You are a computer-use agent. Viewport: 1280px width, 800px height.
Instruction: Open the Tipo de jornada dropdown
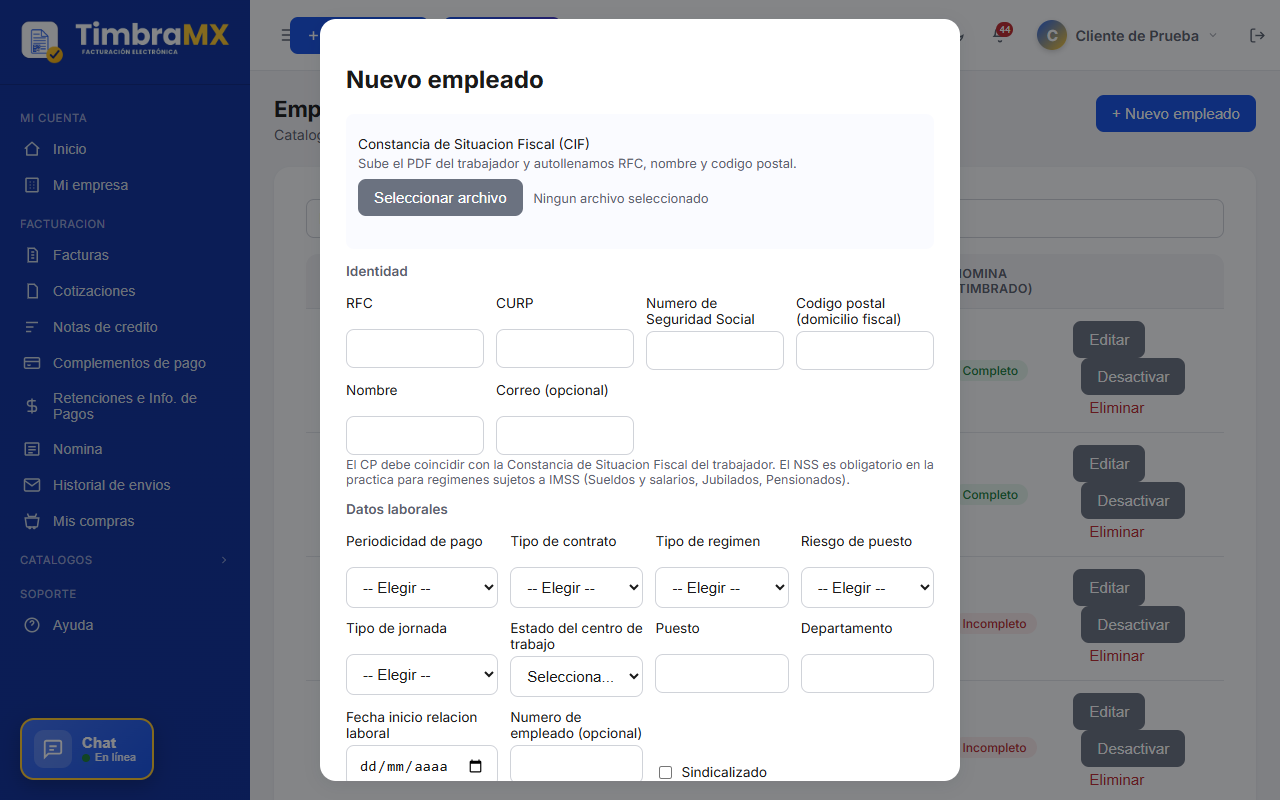[422, 675]
